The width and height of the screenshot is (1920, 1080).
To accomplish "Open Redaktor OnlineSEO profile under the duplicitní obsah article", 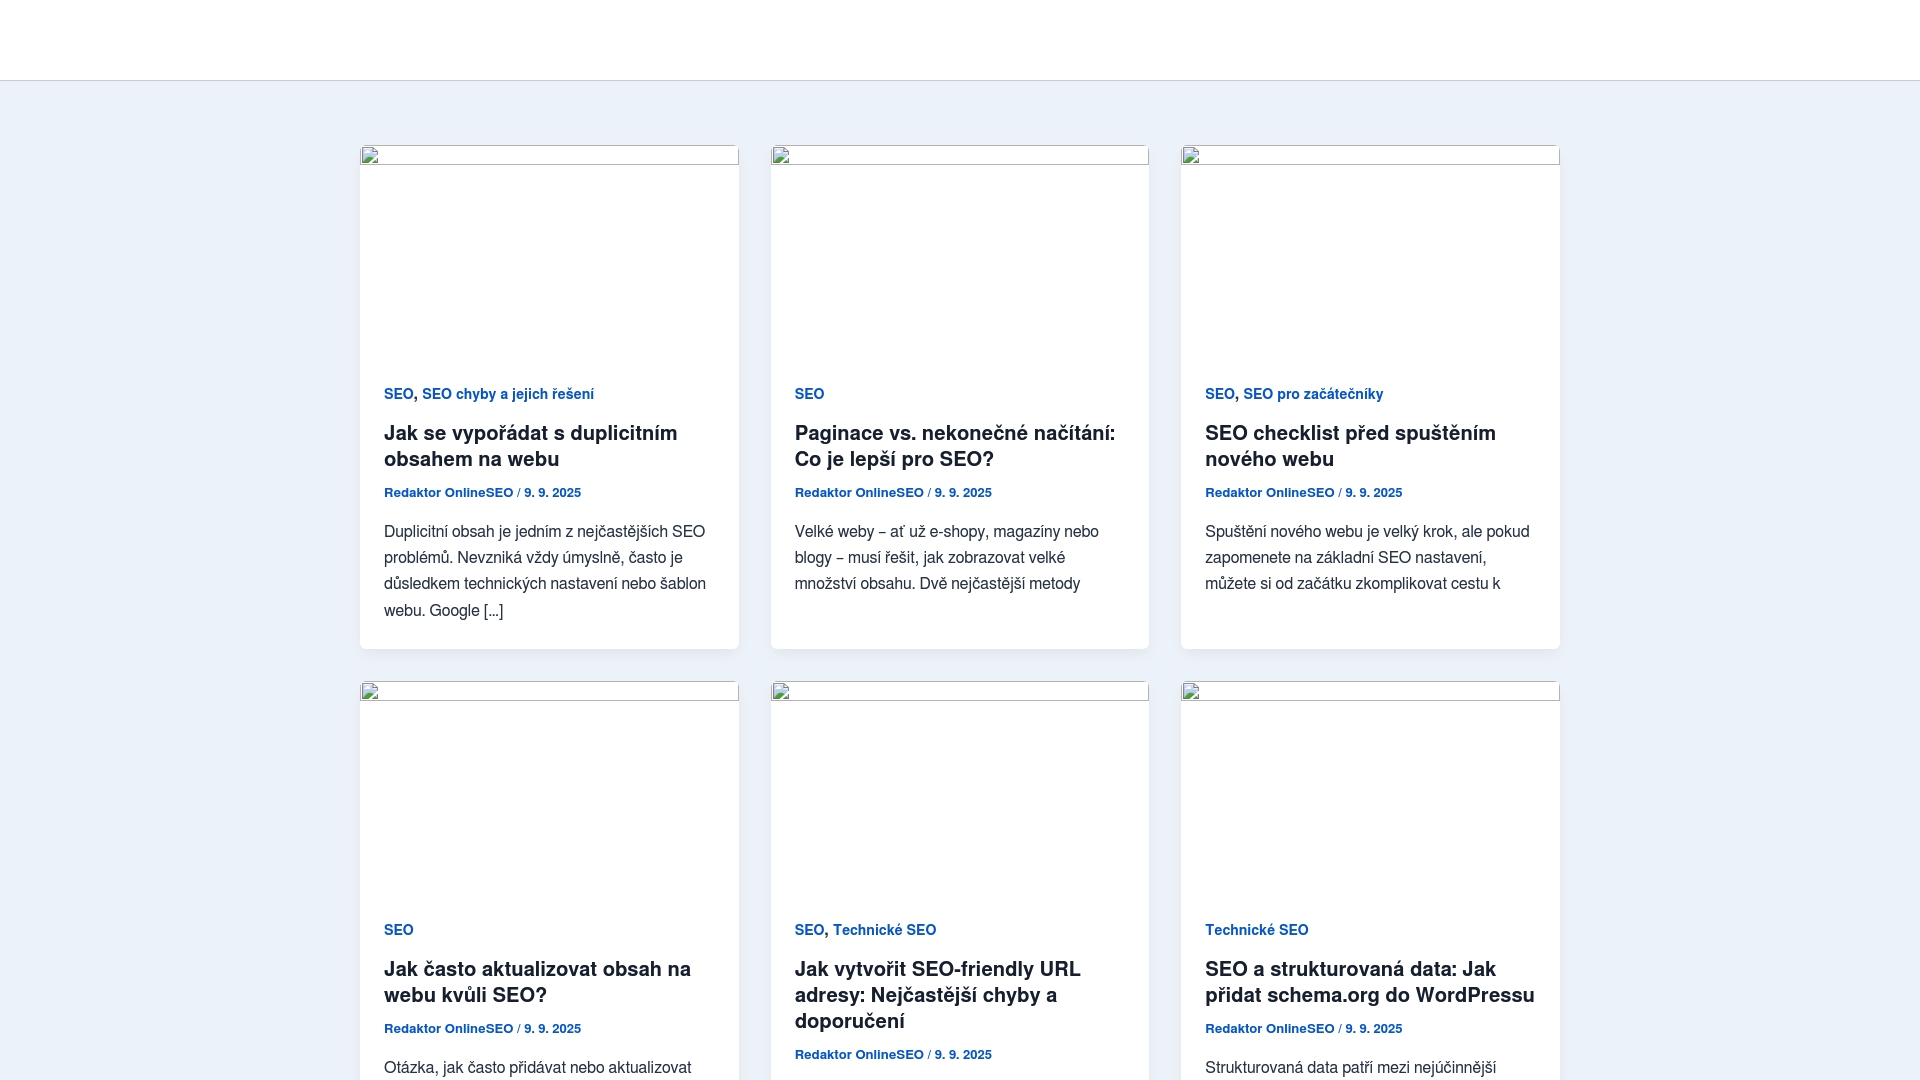I will pos(448,492).
